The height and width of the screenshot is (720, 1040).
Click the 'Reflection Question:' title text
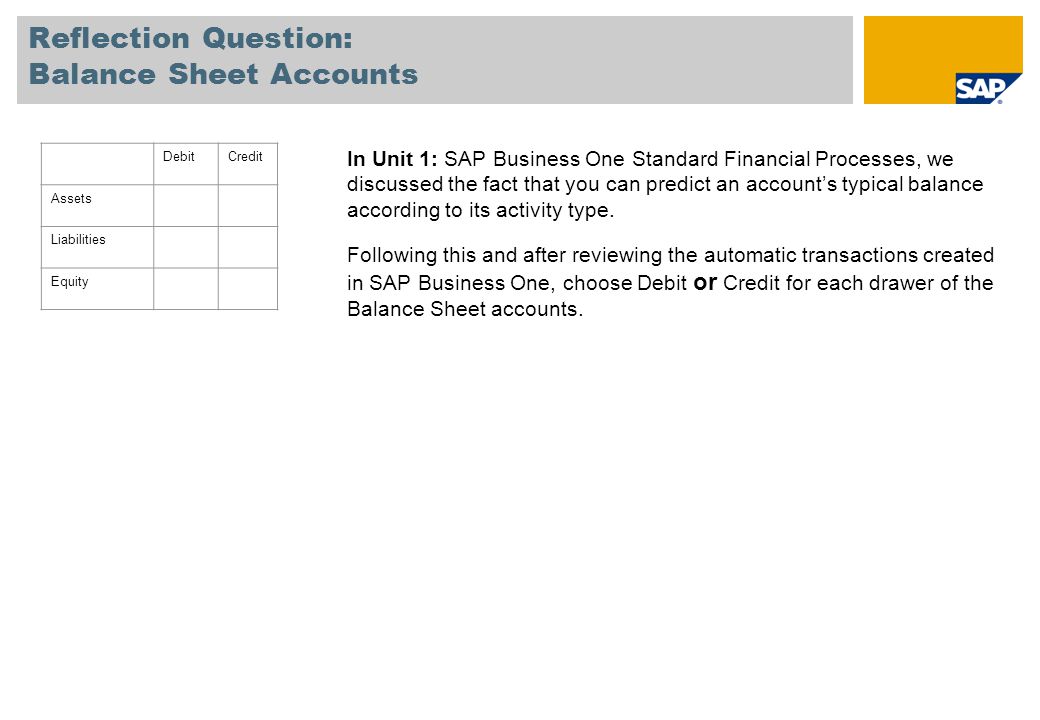pos(191,38)
